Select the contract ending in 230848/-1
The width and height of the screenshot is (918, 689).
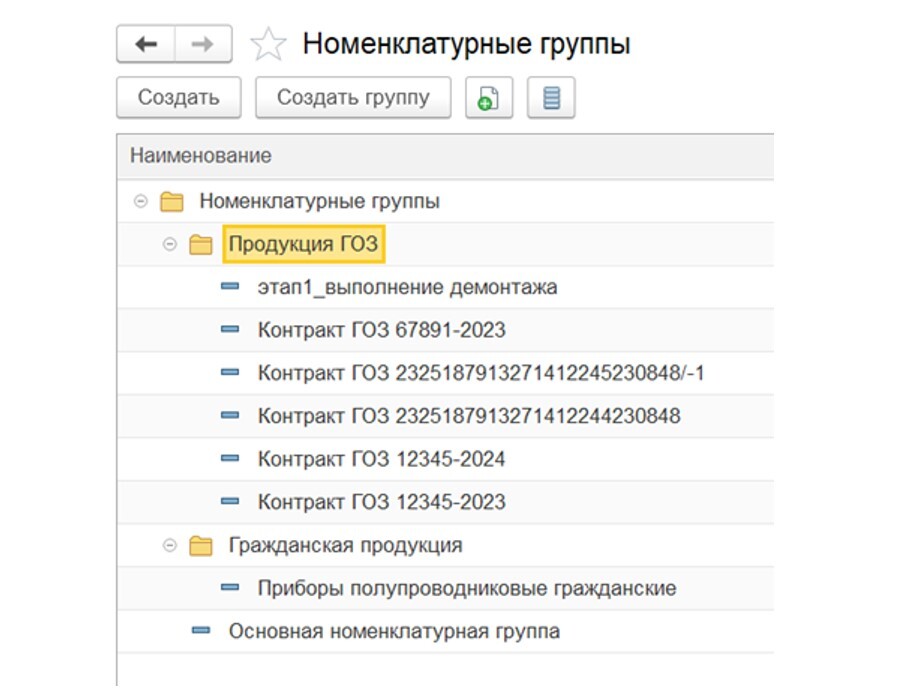tap(481, 373)
